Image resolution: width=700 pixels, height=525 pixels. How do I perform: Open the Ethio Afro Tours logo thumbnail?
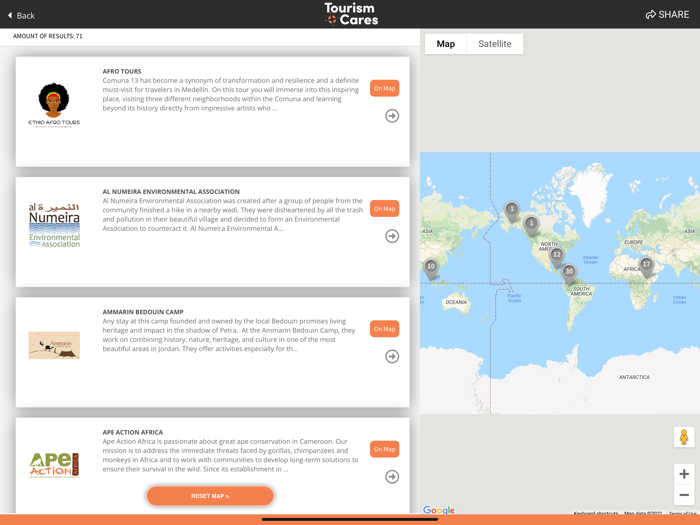54,105
